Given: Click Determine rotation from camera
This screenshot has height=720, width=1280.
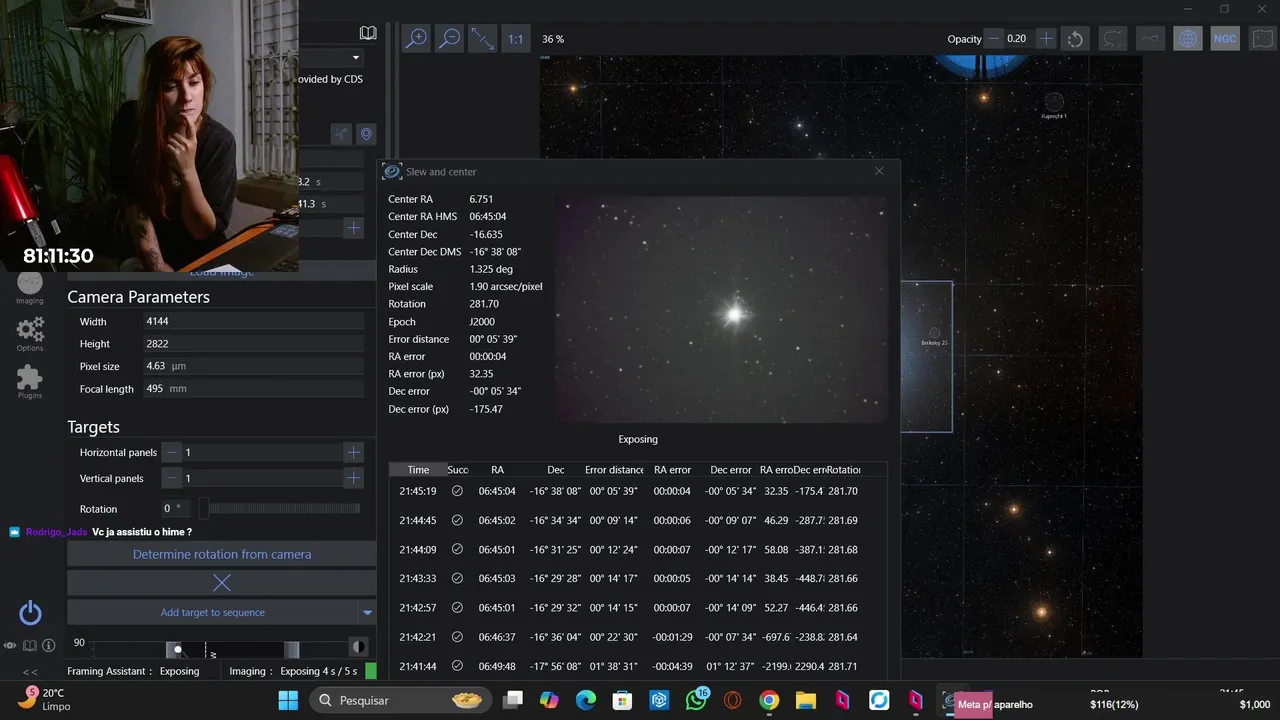Looking at the screenshot, I should [221, 554].
